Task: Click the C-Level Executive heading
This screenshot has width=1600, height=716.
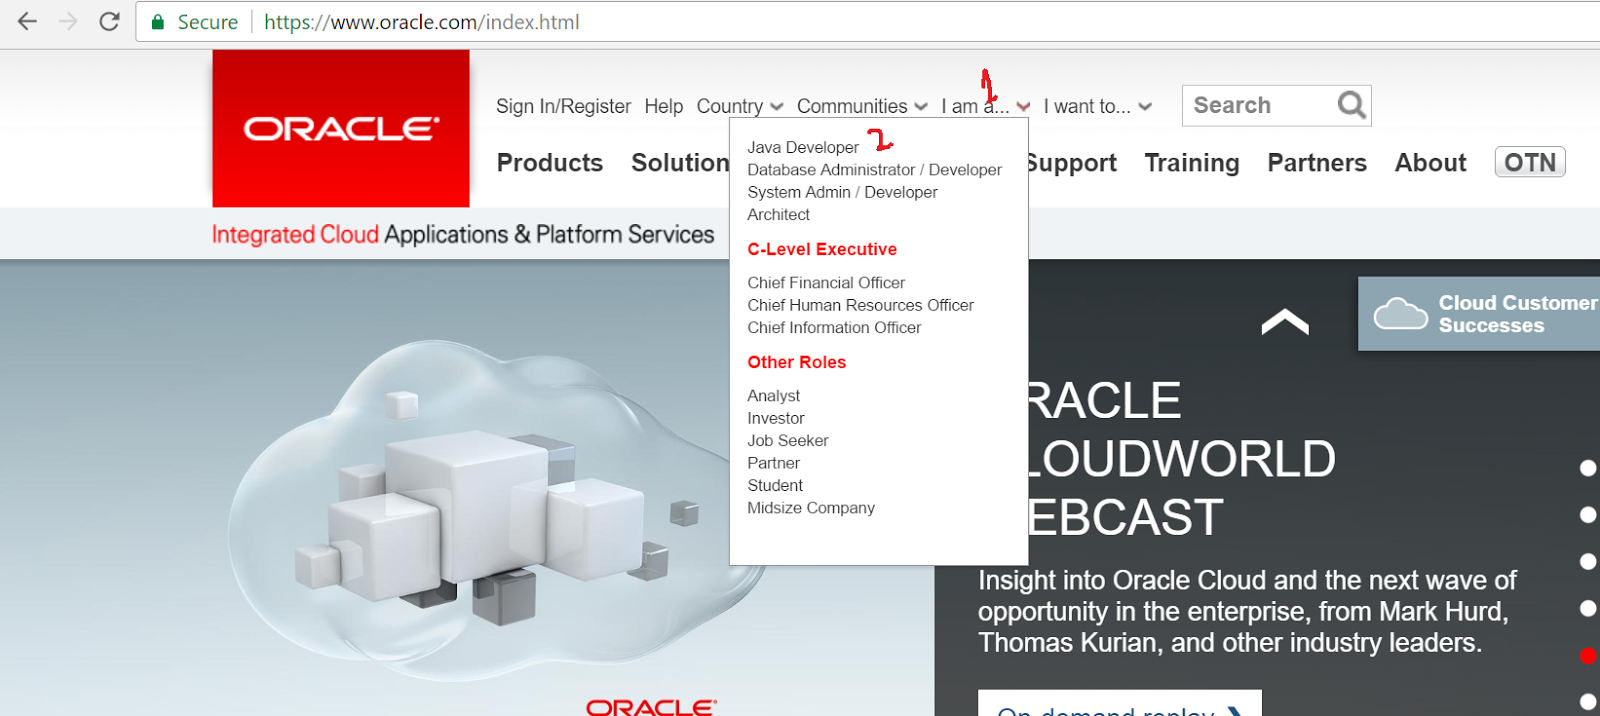Action: coord(822,249)
